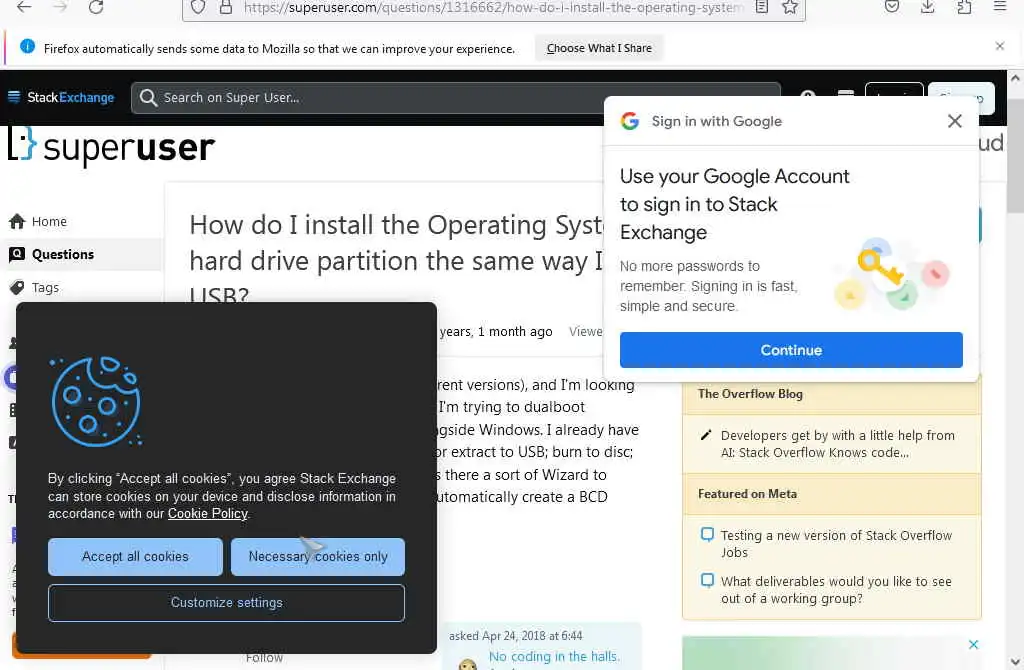Viewport: 1024px width, 670px height.
Task: Open the No coding in the halls user profile
Action: 554,656
